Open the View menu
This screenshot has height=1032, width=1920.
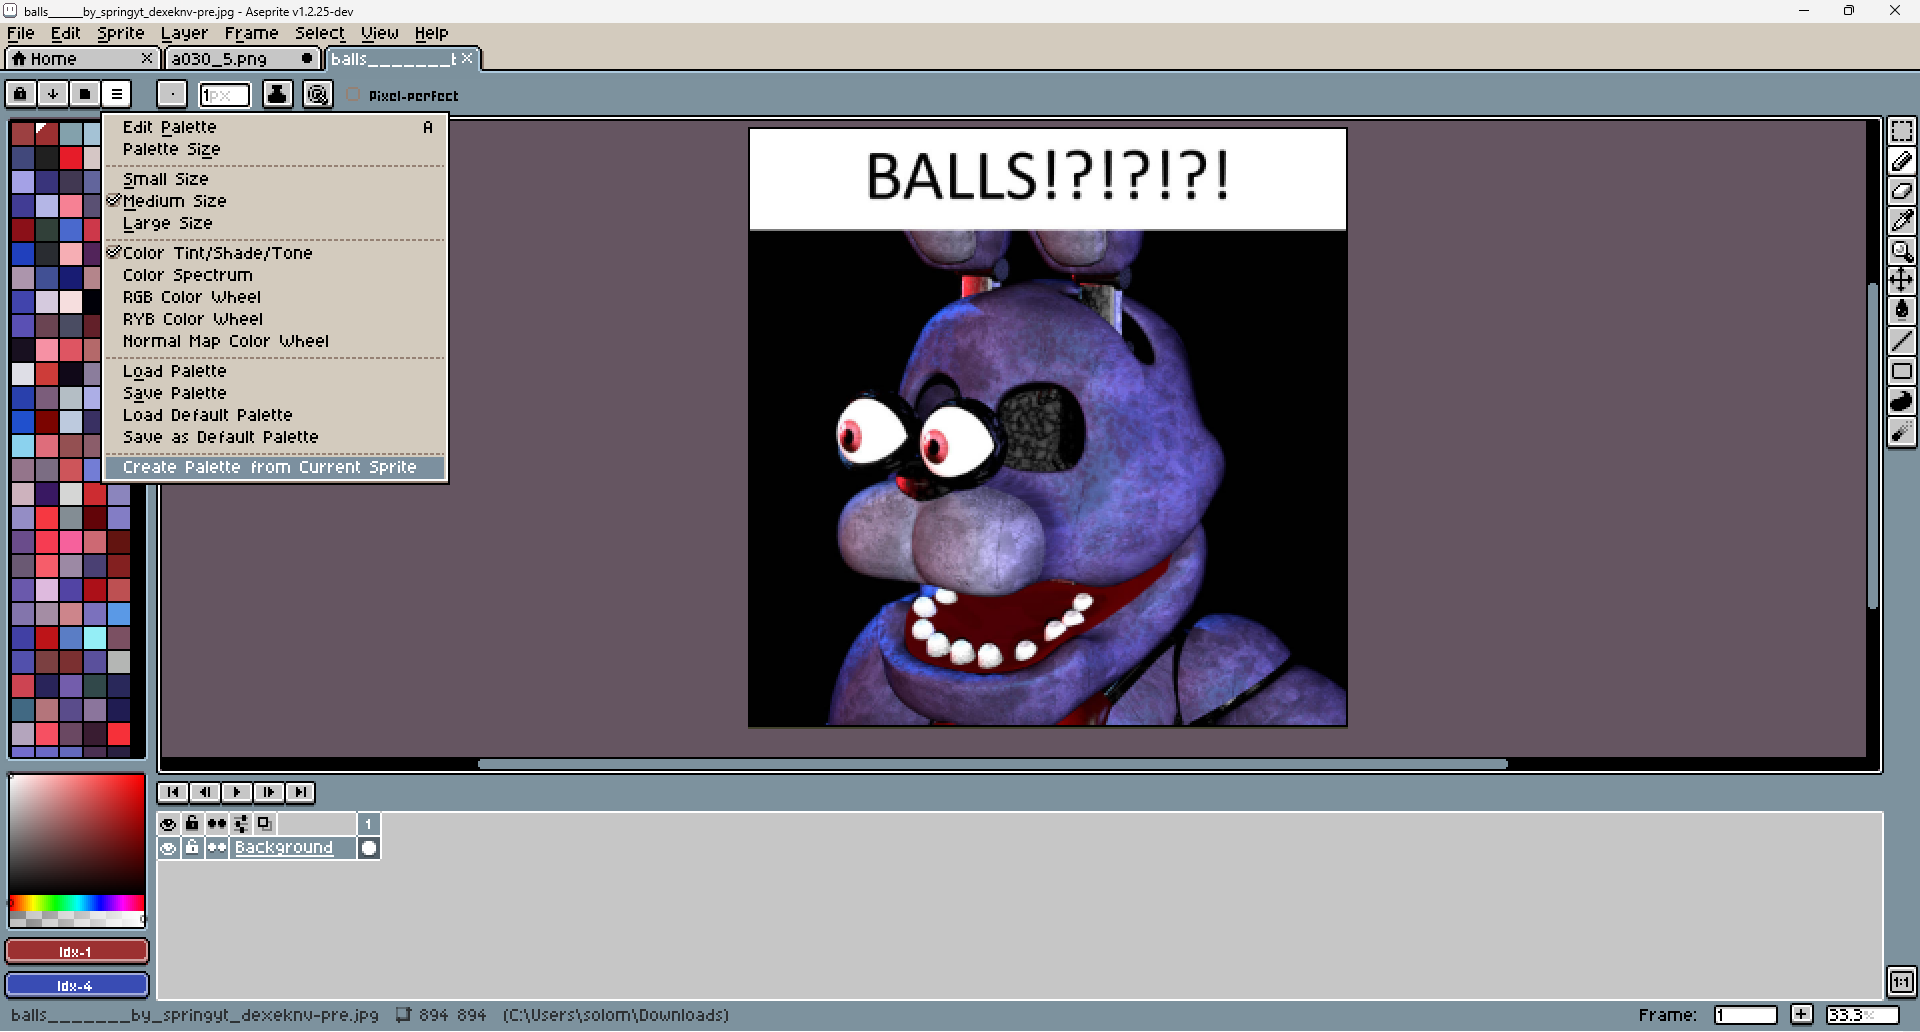tap(380, 33)
